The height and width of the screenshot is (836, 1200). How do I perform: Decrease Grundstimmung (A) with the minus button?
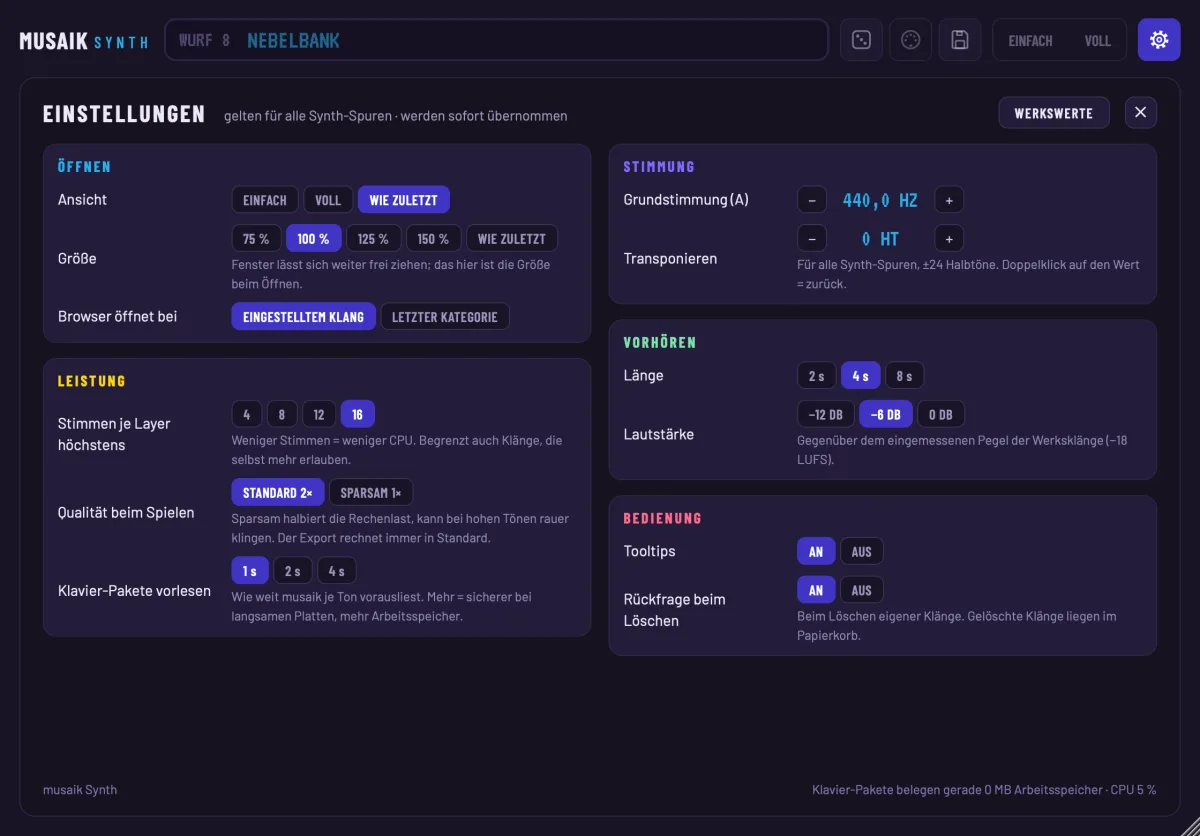point(812,200)
